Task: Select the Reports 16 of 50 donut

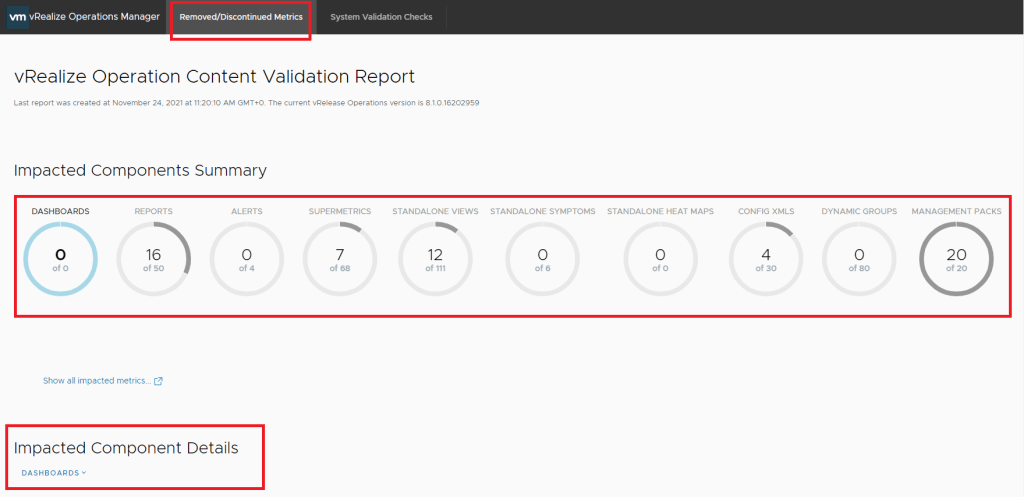Action: point(153,259)
